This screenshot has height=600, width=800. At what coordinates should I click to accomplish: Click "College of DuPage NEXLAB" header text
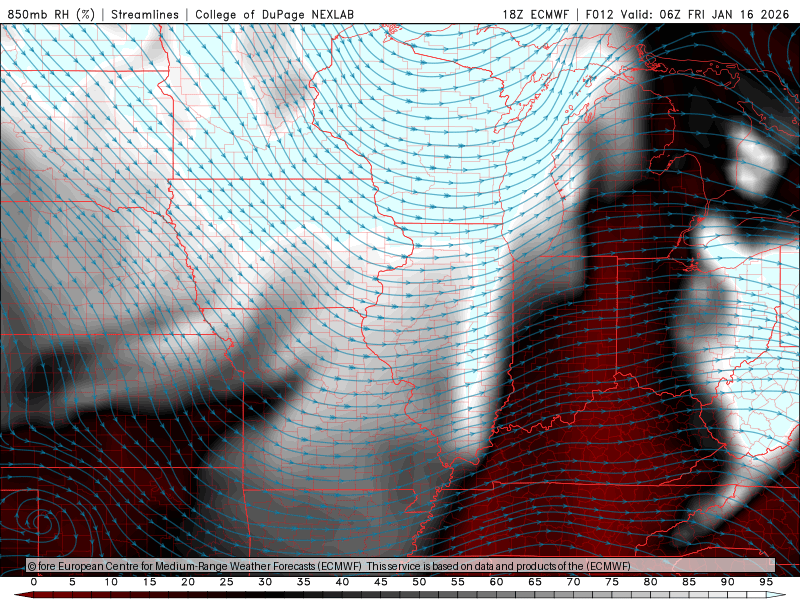(x=274, y=14)
